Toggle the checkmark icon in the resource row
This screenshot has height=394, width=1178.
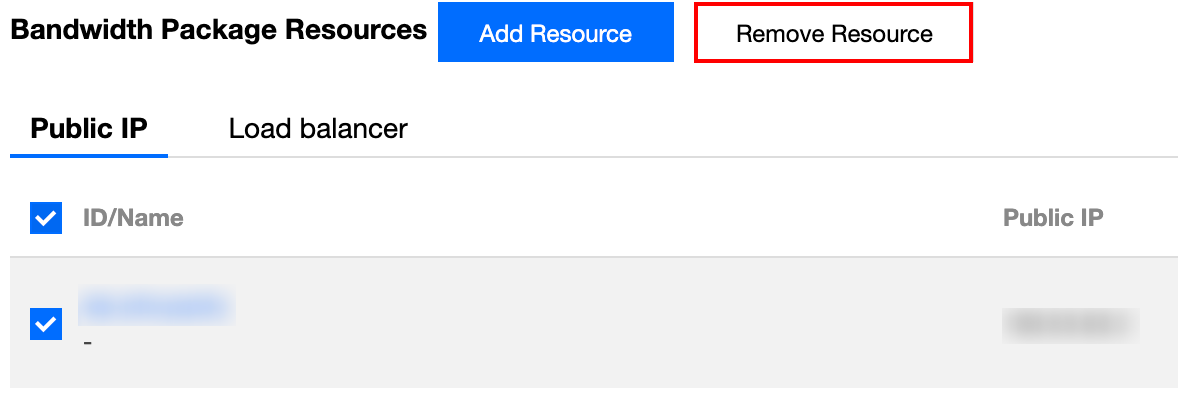(x=46, y=324)
